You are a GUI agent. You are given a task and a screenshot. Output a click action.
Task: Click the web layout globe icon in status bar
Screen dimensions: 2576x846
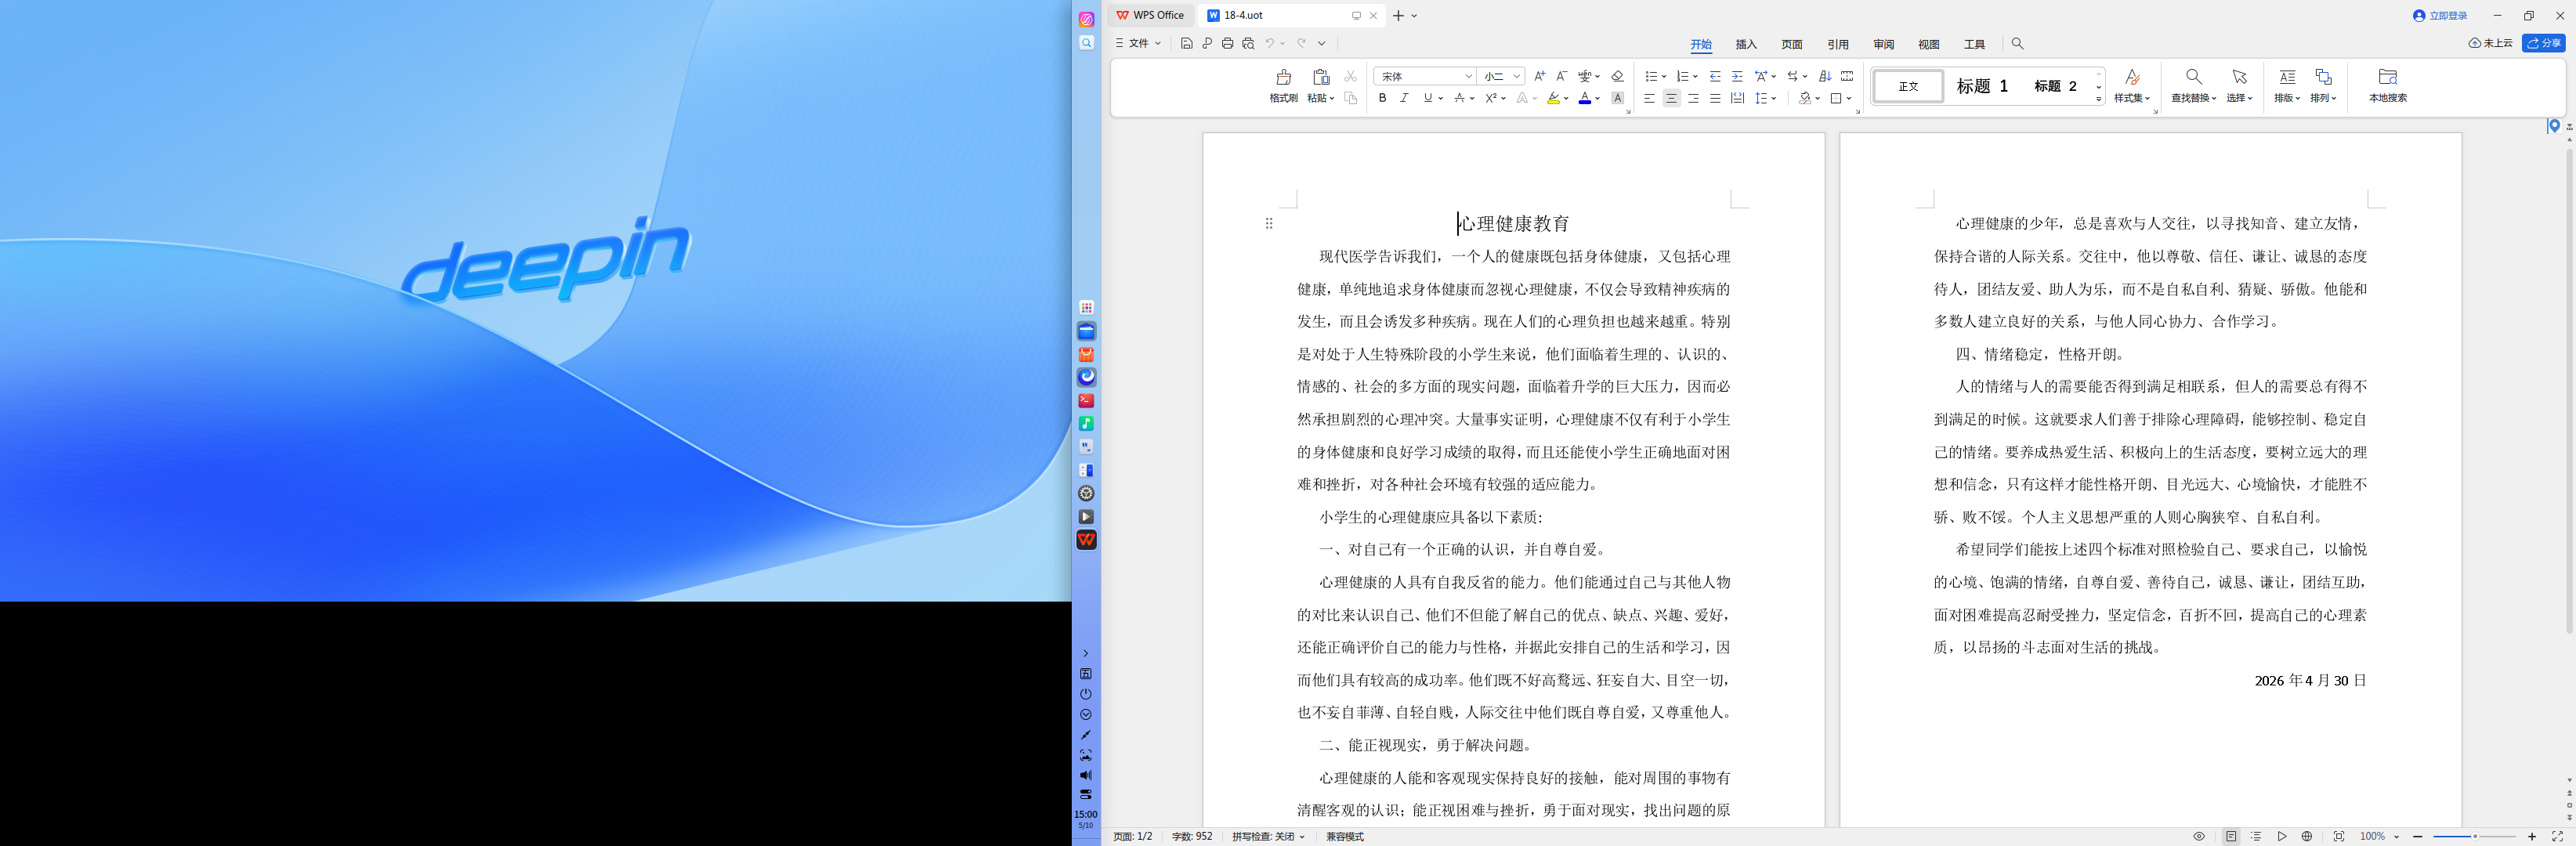(x=2307, y=836)
